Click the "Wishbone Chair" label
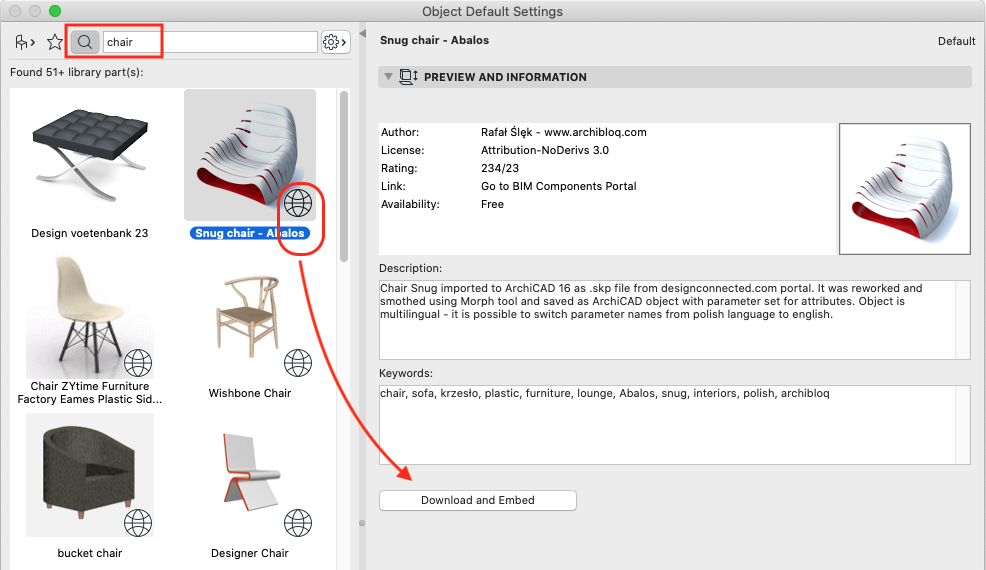Viewport: 986px width, 570px height. pyautogui.click(x=250, y=393)
